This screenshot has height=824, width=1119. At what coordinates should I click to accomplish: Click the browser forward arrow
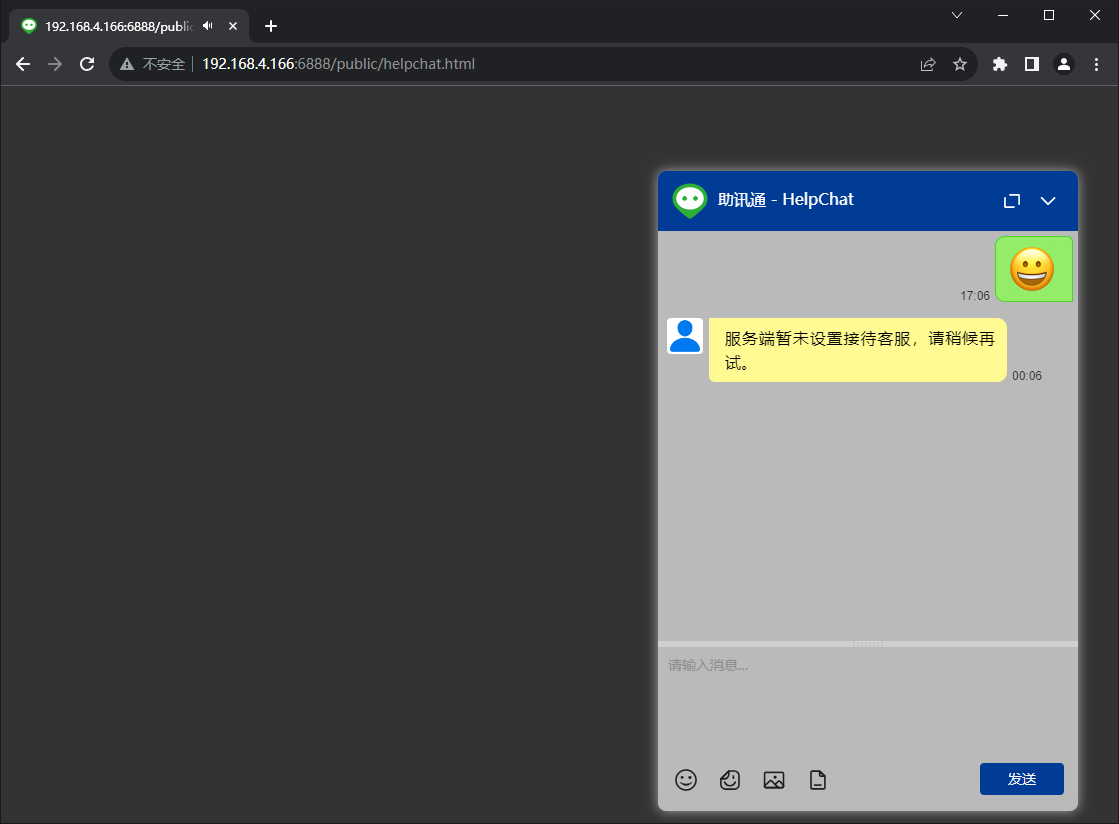[x=55, y=64]
